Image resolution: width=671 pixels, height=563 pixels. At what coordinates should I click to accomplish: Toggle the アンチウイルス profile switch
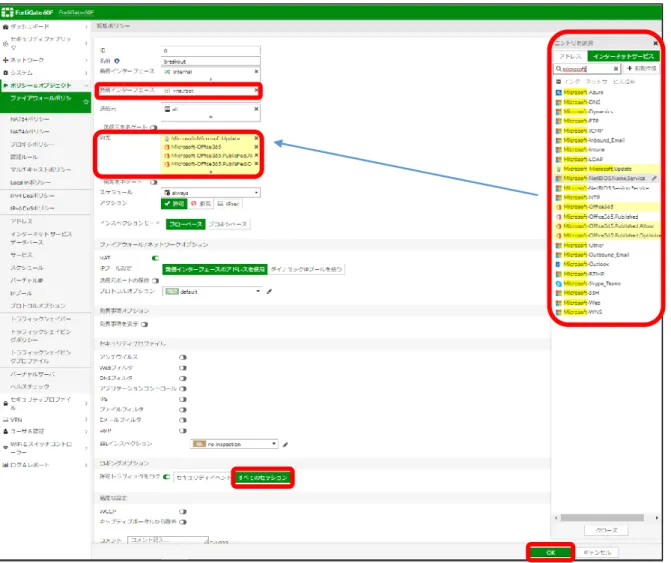[x=183, y=357]
